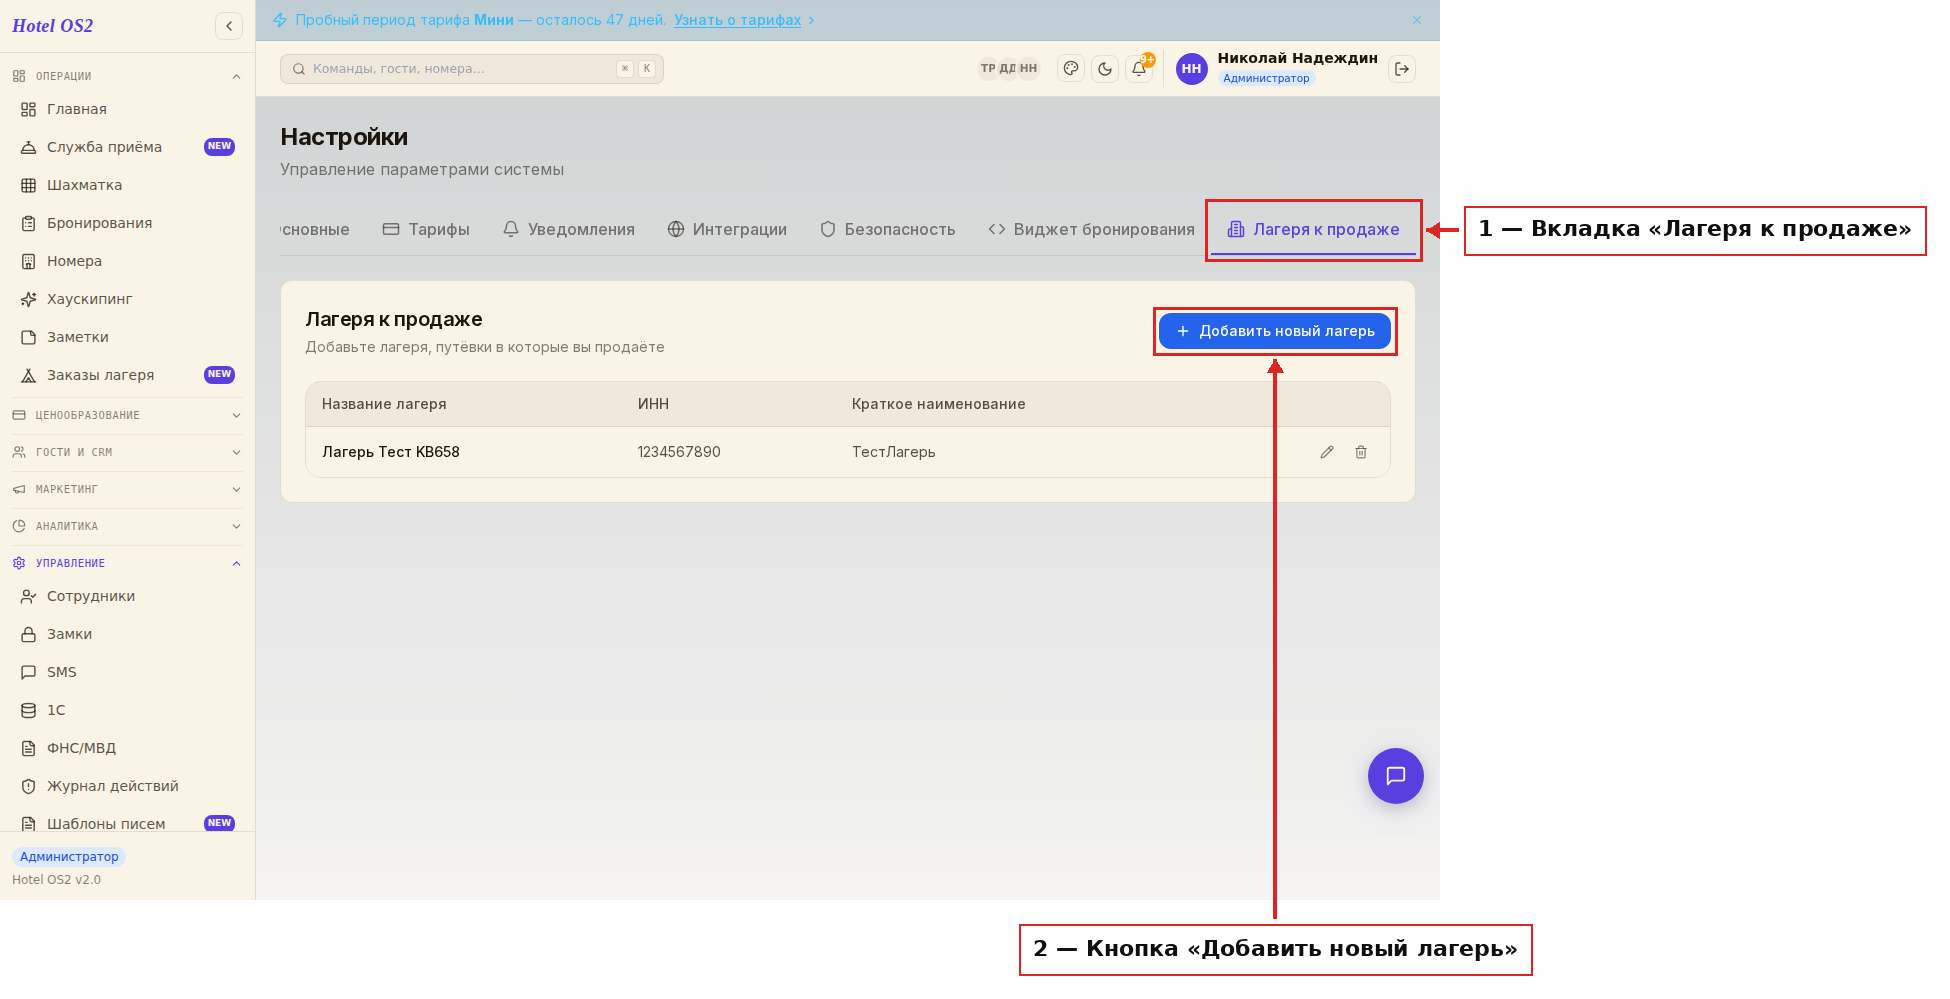1950x999 pixels.
Task: Open ФНС/МВД page
Action: 127,748
